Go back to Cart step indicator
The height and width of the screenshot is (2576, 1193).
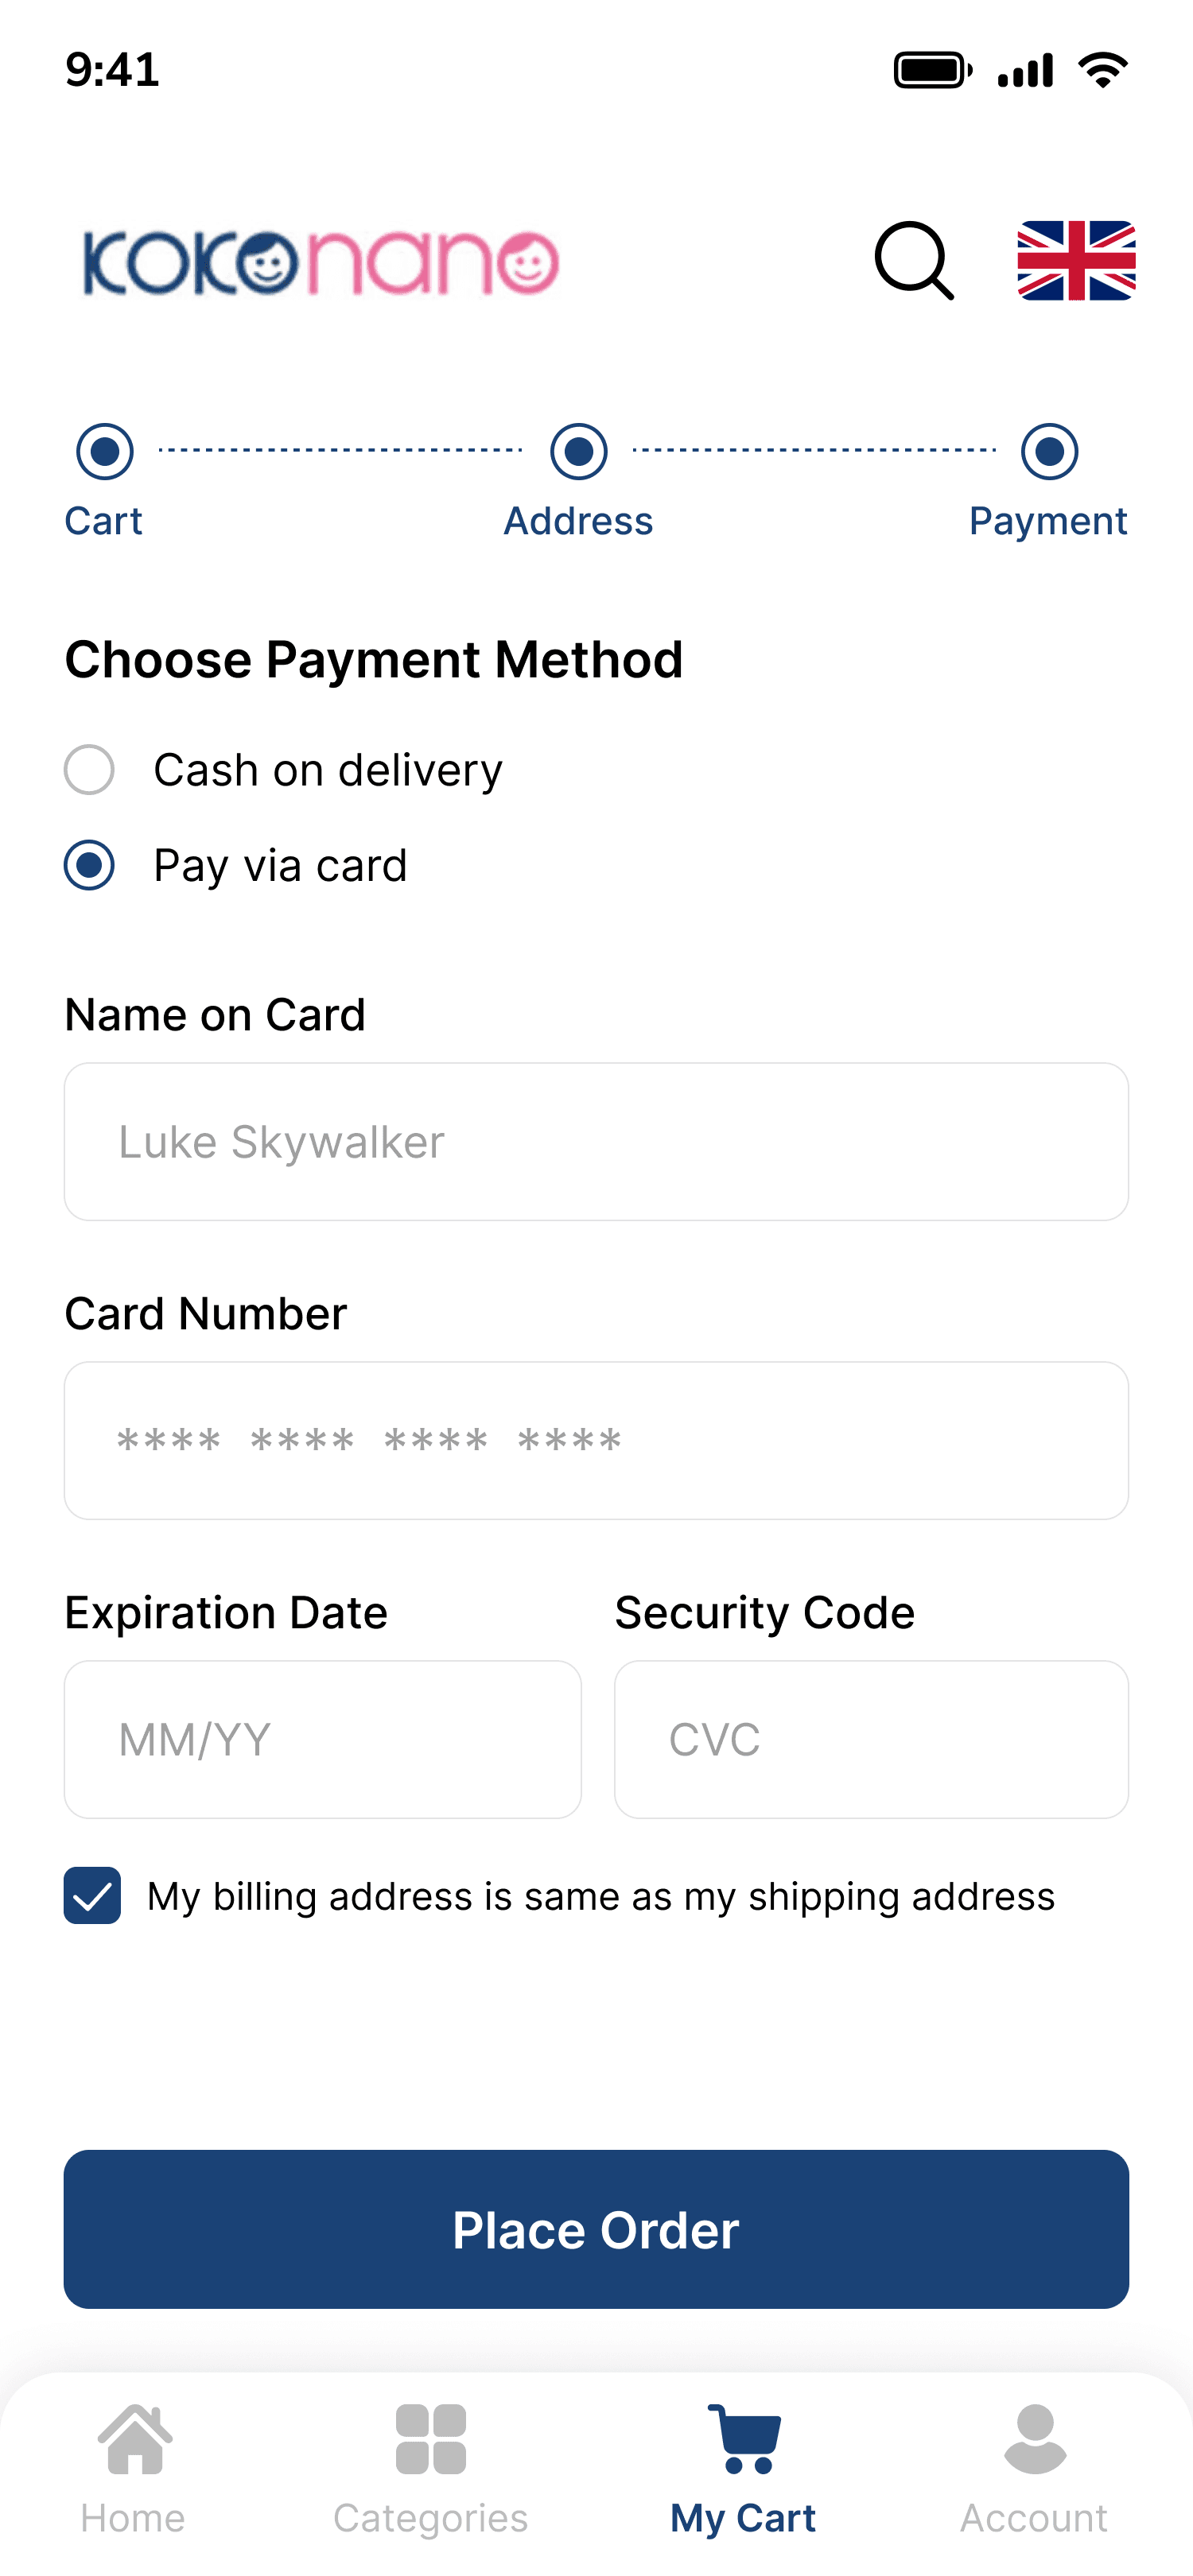tap(105, 451)
